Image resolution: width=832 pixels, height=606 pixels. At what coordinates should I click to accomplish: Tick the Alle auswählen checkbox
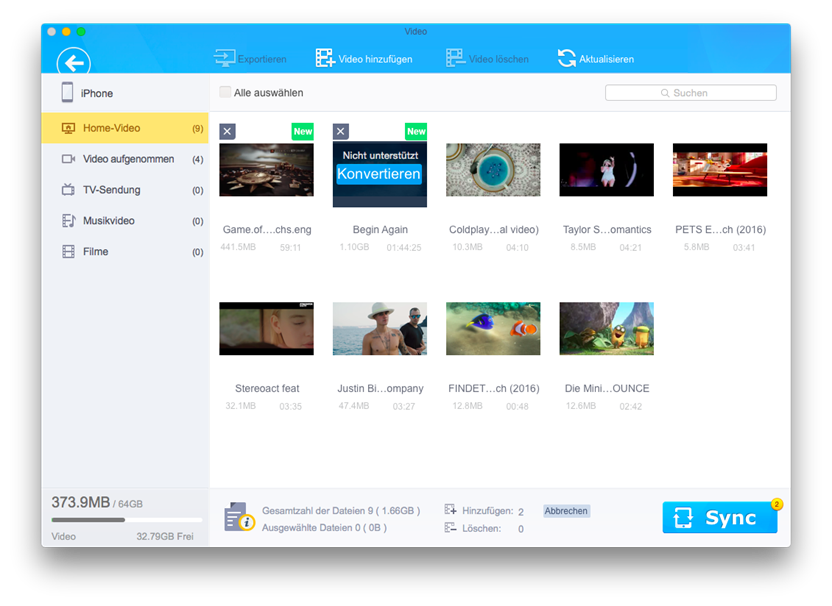coord(225,92)
